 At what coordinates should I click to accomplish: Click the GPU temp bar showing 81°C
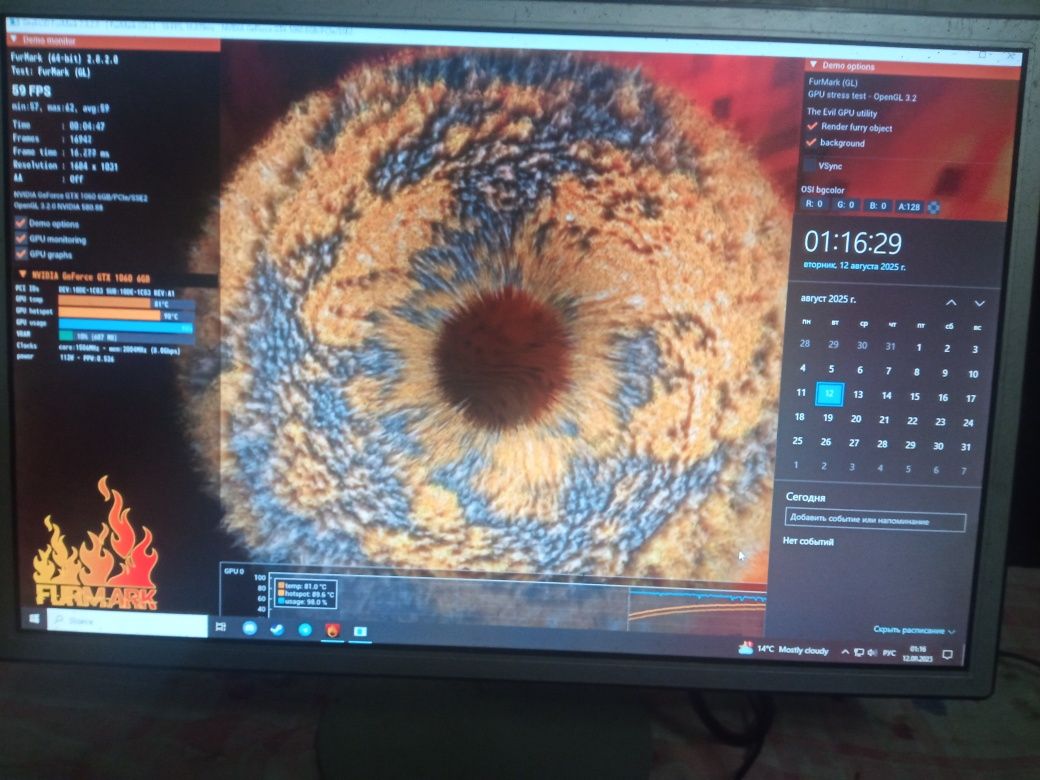126,303
